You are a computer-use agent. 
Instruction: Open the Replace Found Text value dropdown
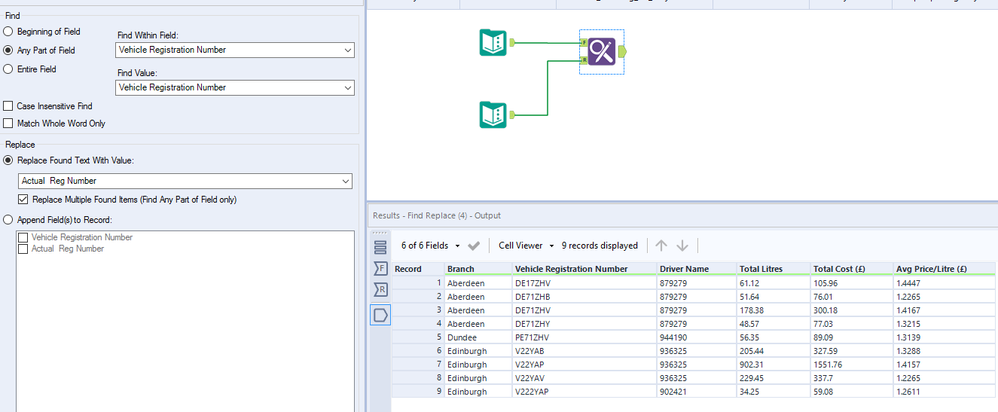pos(185,181)
